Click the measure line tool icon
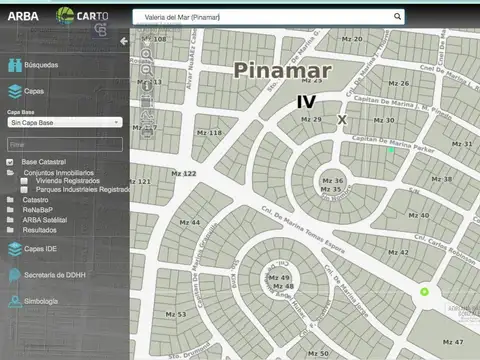 [147, 116]
